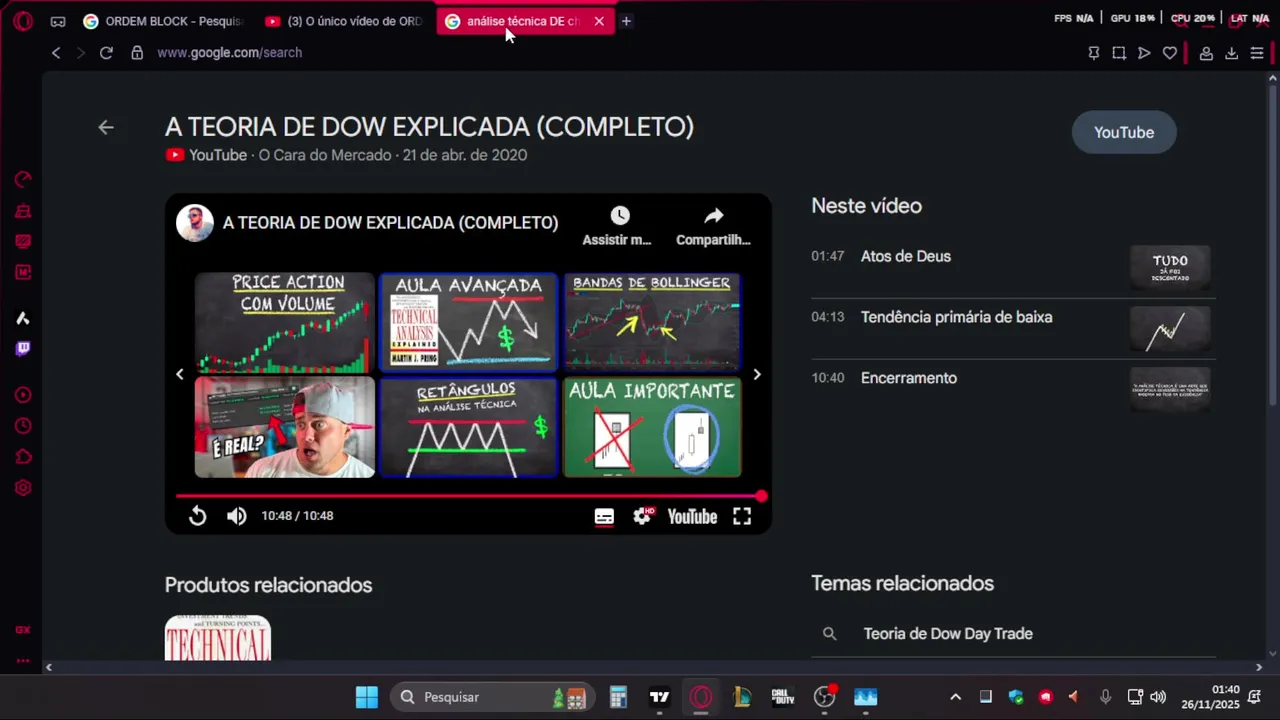This screenshot has width=1280, height=720.
Task: Mute the video volume speaker
Action: pos(236,516)
